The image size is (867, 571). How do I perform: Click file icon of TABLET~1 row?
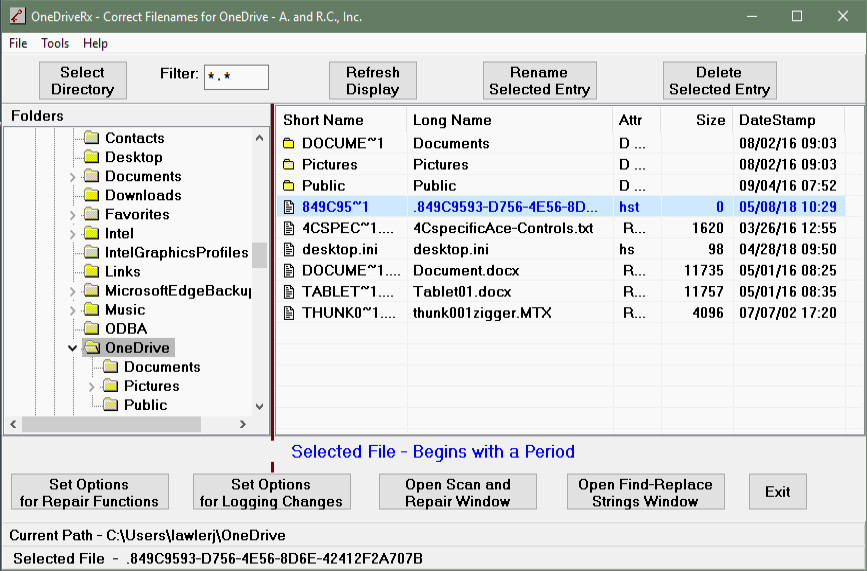pos(289,292)
